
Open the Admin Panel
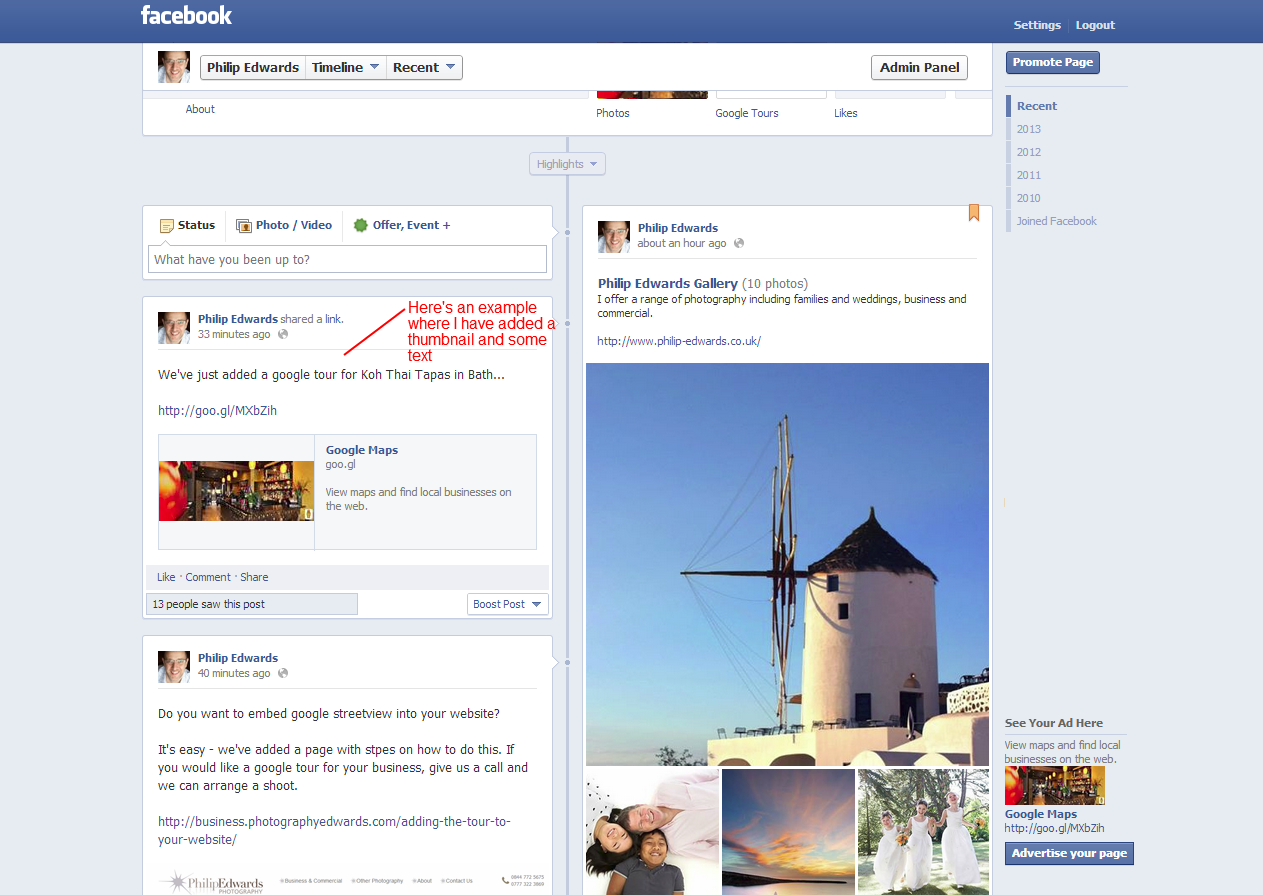(920, 67)
